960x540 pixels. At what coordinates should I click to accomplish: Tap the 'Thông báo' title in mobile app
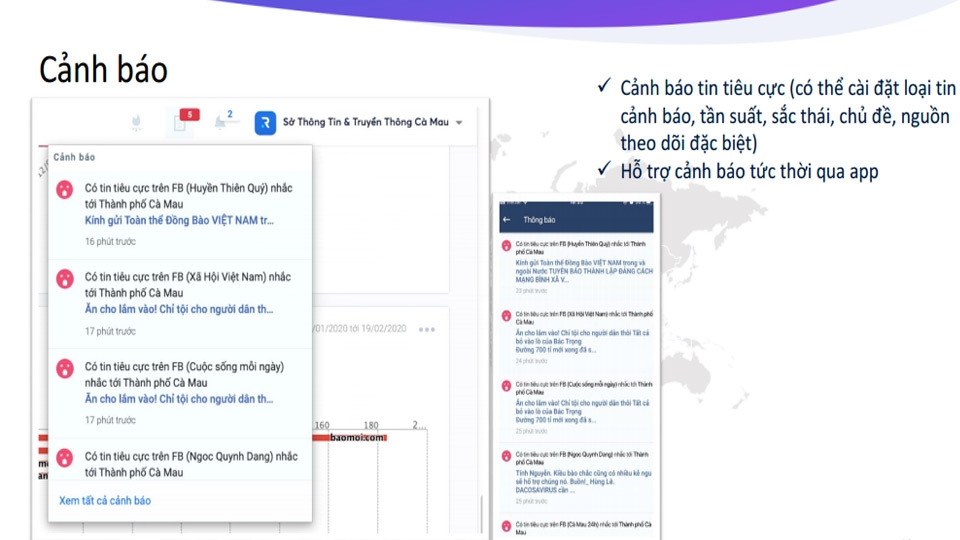coord(539,220)
